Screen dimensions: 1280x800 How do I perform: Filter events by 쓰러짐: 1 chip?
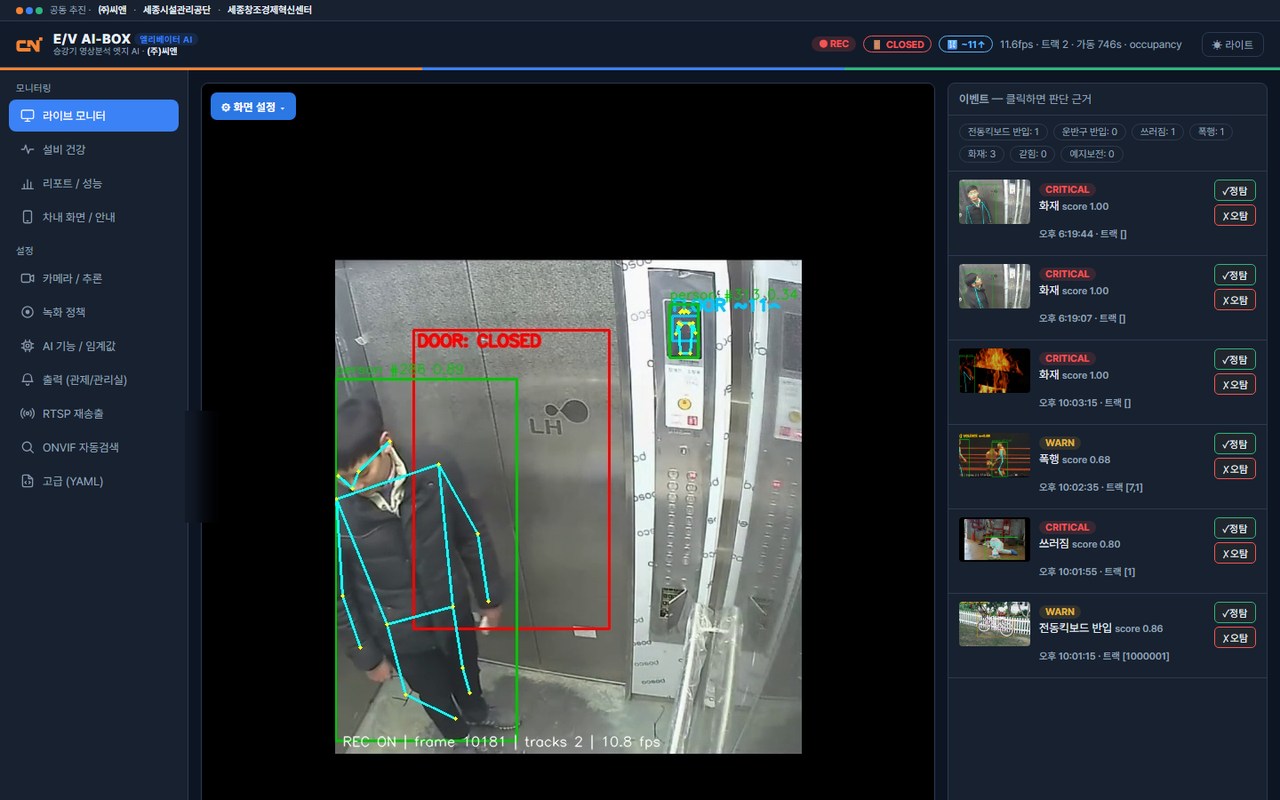(x=1157, y=132)
